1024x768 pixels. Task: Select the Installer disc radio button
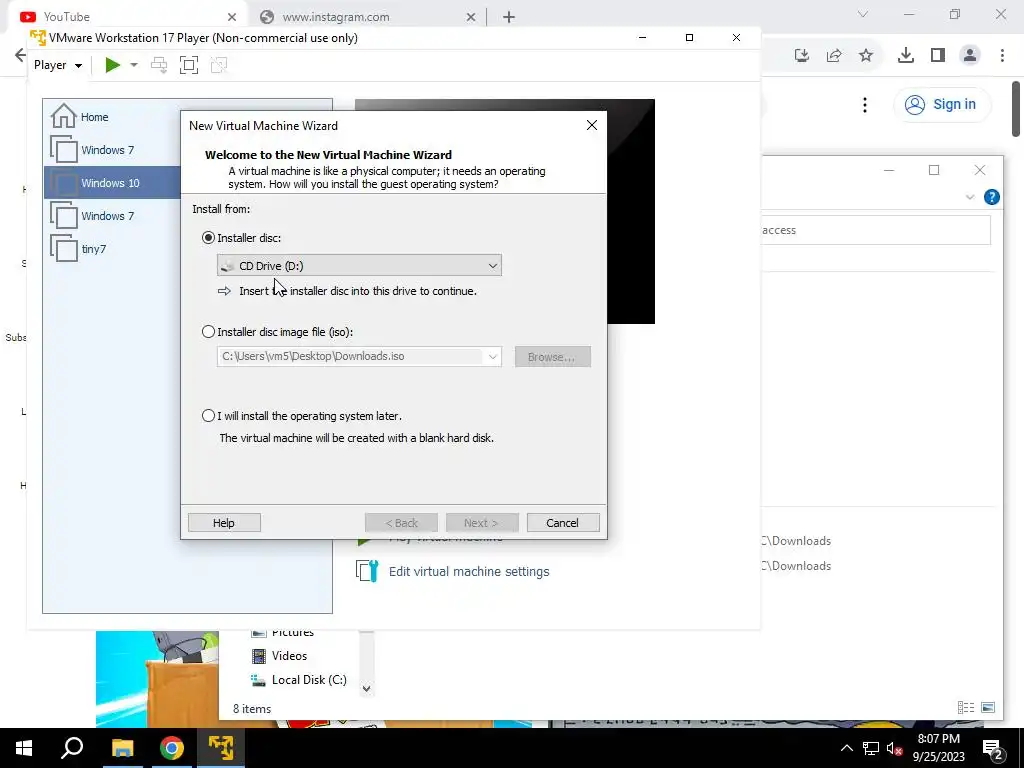pos(208,238)
